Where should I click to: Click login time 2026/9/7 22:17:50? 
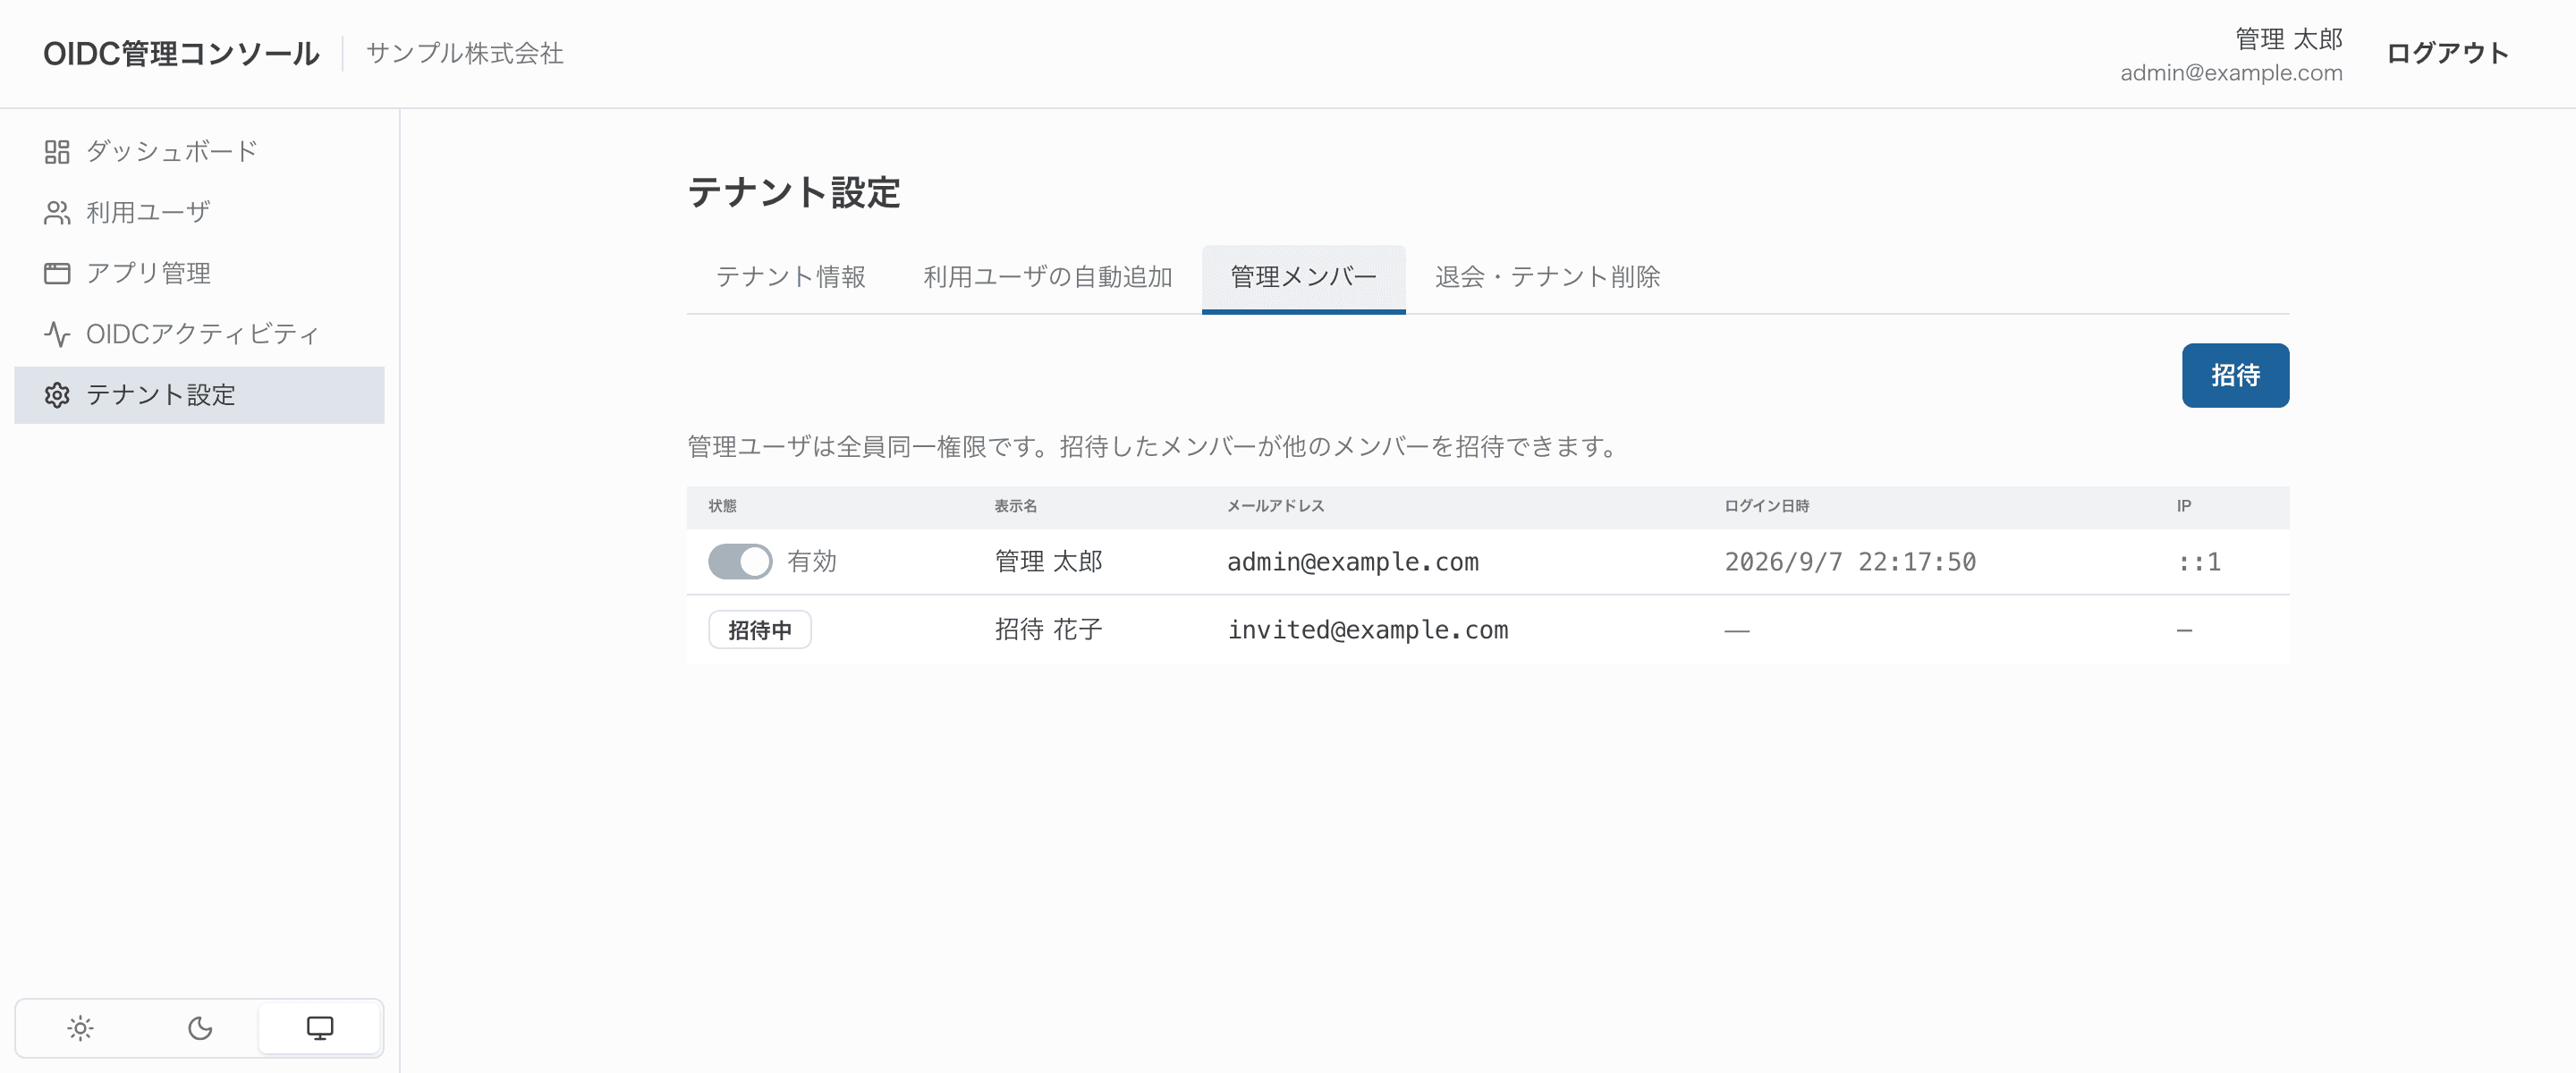(1850, 562)
